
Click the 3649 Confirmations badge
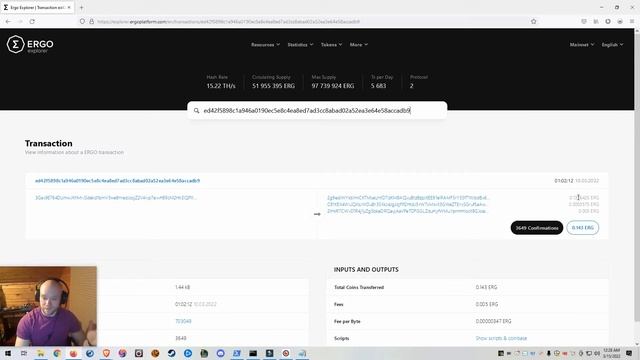(x=537, y=228)
